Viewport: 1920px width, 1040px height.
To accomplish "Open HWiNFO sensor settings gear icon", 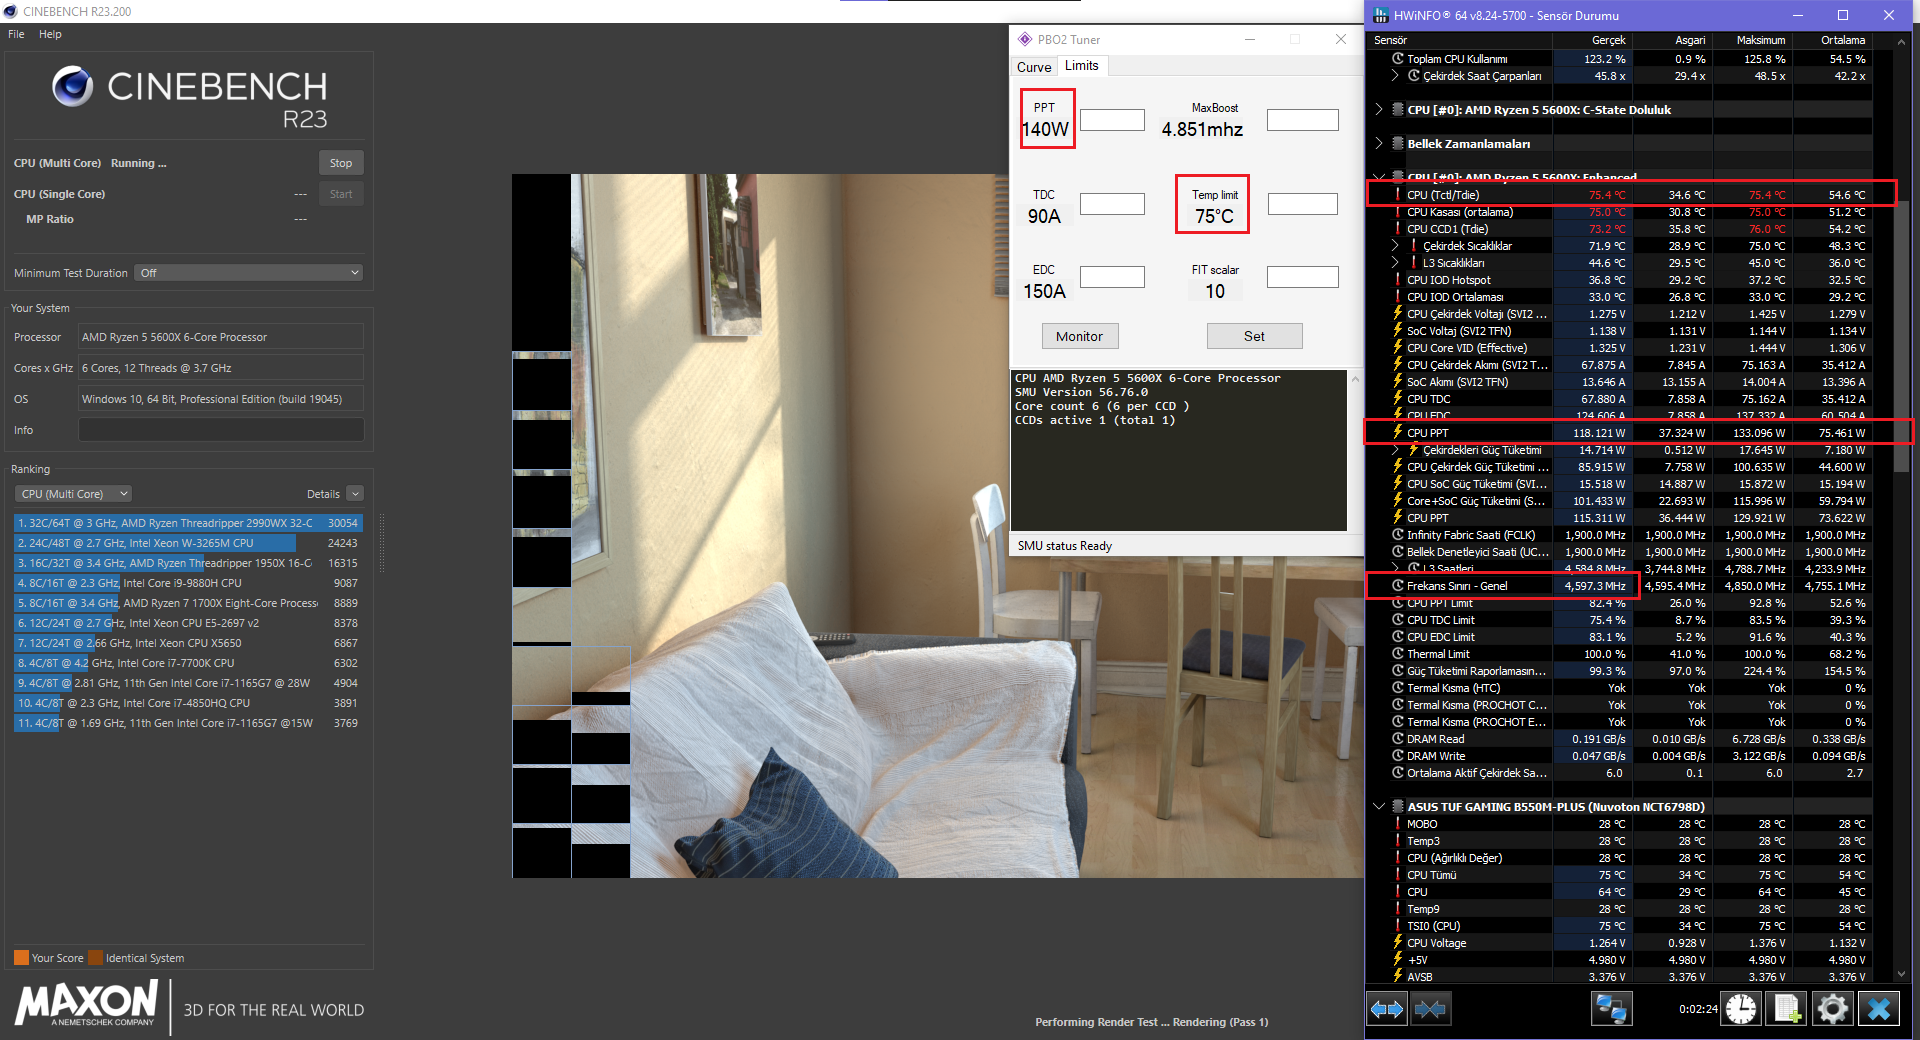I will point(1832,1009).
